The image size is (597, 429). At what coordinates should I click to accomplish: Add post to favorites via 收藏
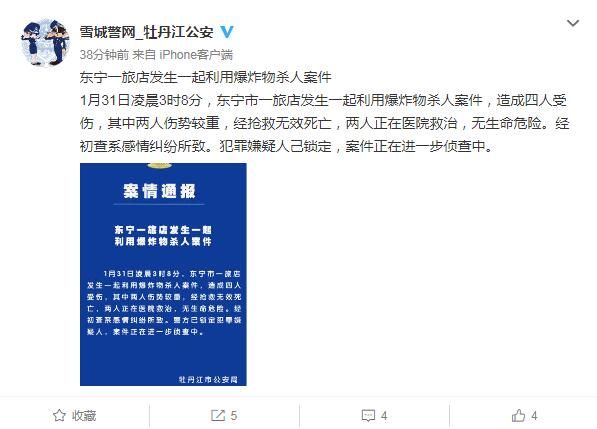pyautogui.click(x=75, y=415)
